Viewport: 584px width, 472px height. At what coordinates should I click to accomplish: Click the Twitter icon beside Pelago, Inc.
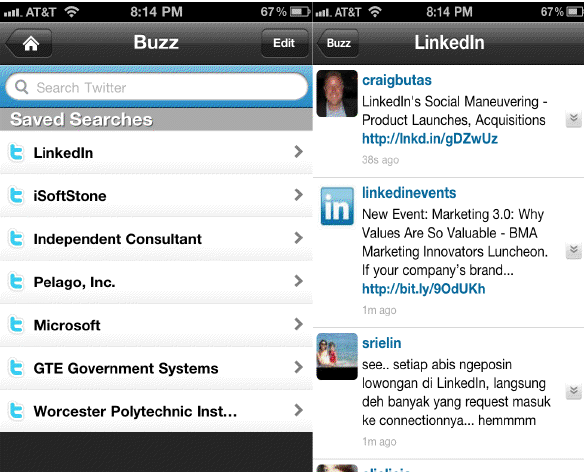pyautogui.click(x=16, y=281)
